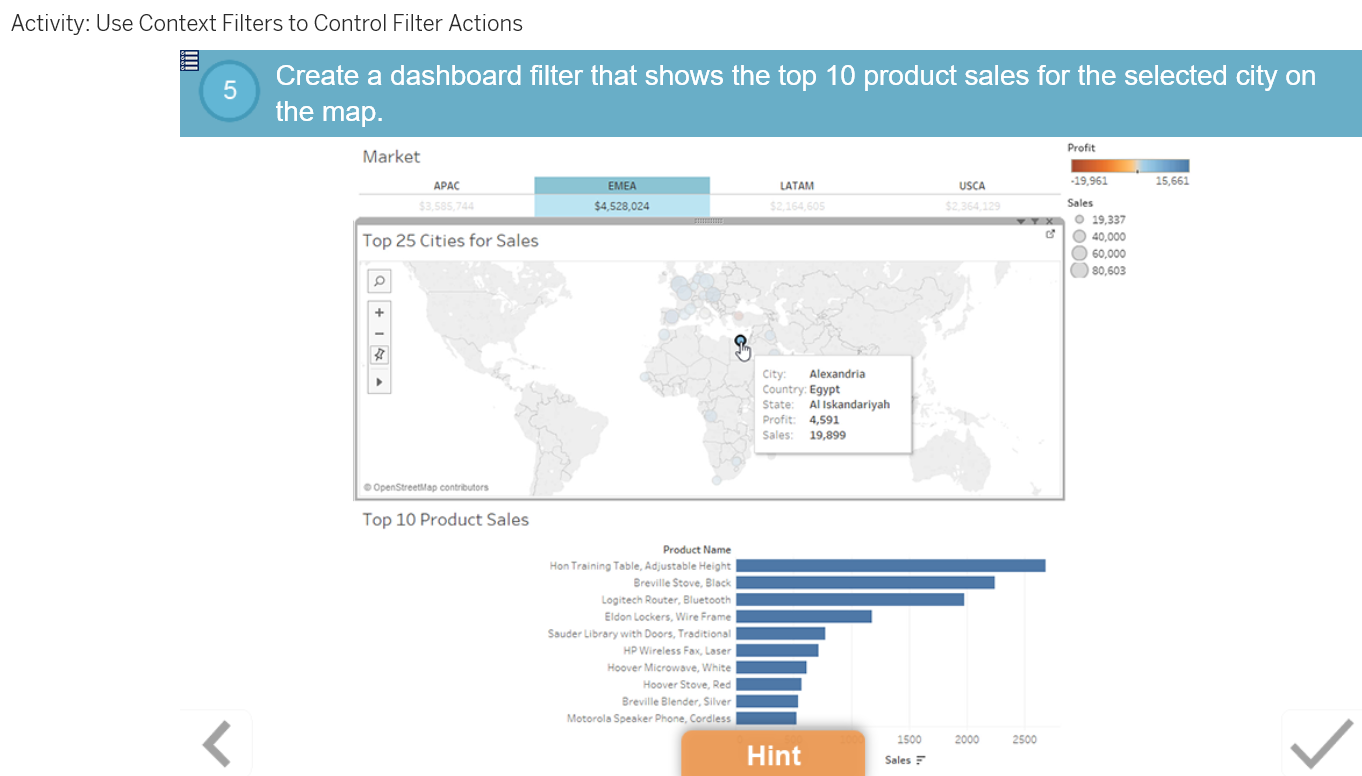Click the OpenStreetMap contributors attribution
The height and width of the screenshot is (776, 1362).
click(426, 488)
